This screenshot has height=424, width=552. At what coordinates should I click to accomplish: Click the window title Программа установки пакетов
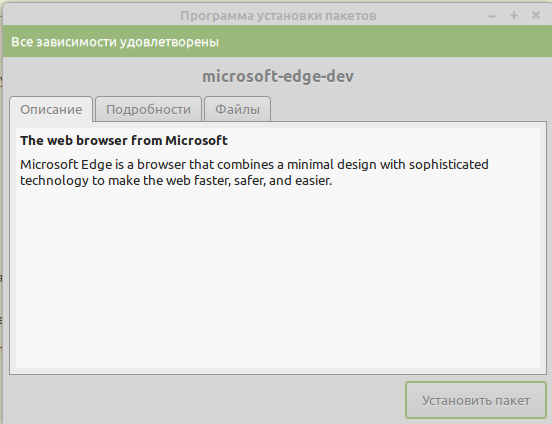coord(278,16)
